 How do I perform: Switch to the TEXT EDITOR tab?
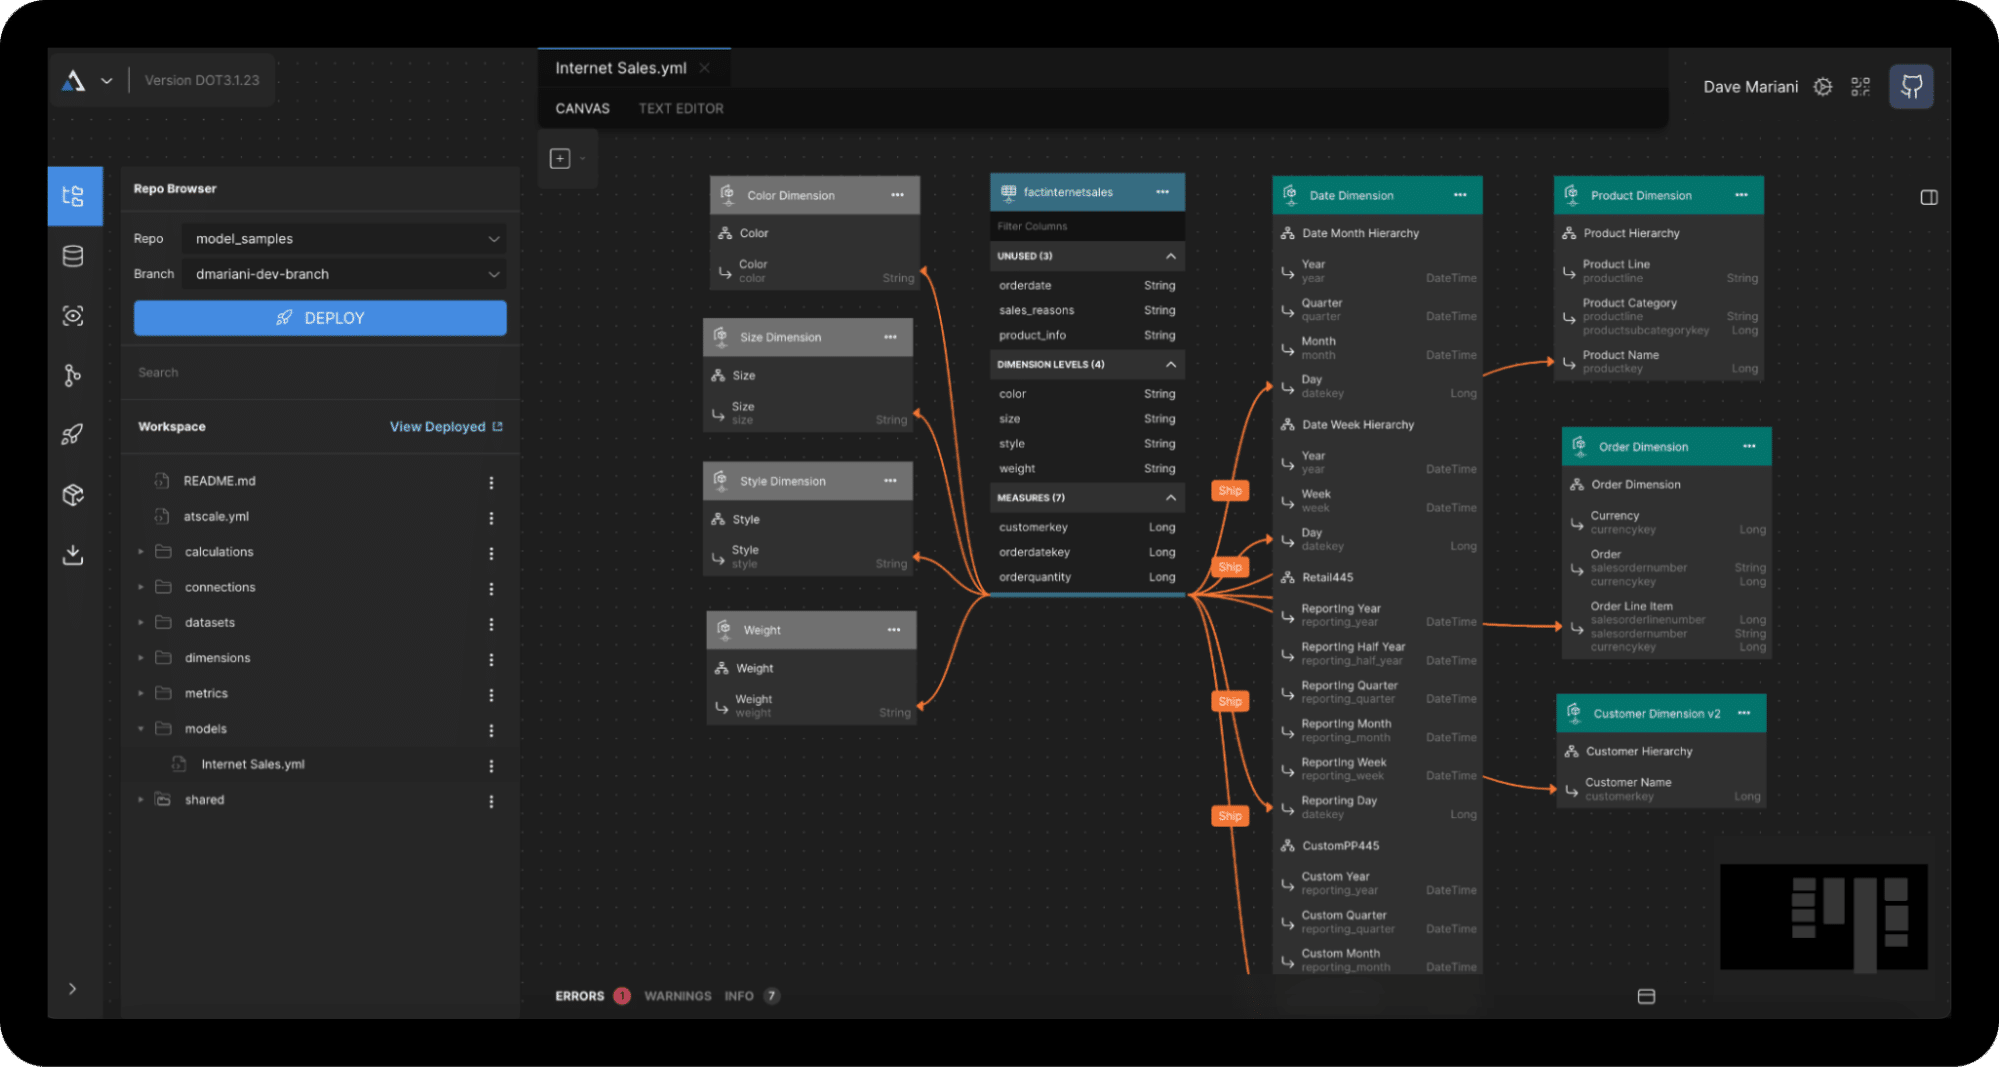point(681,108)
